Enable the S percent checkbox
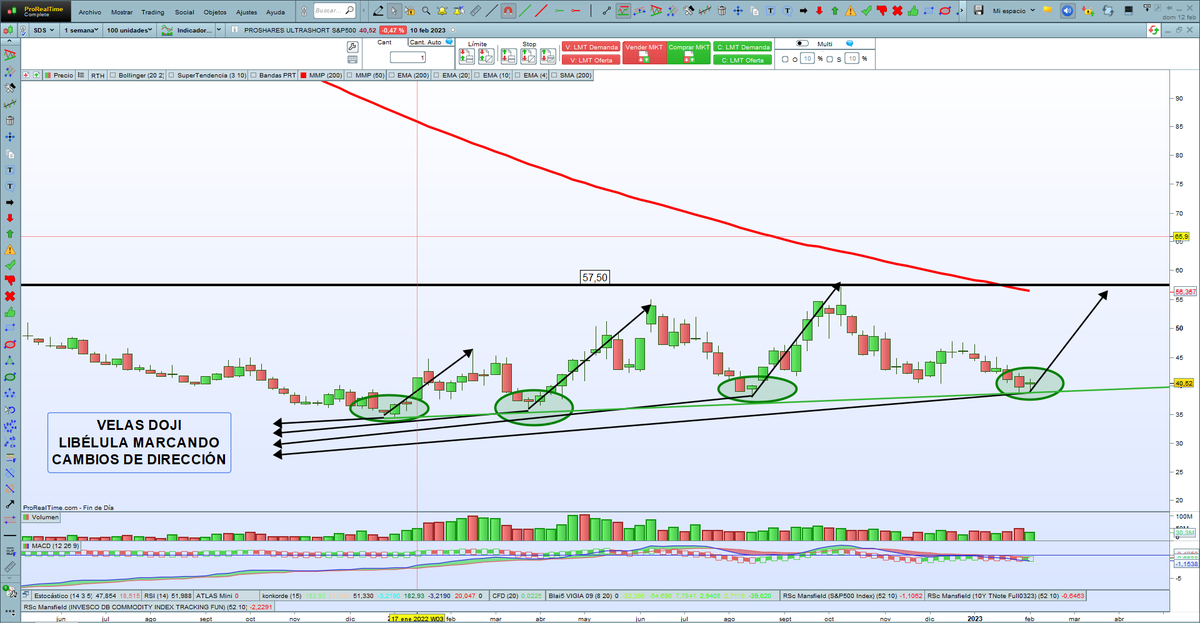This screenshot has height=623, width=1200. coord(829,59)
